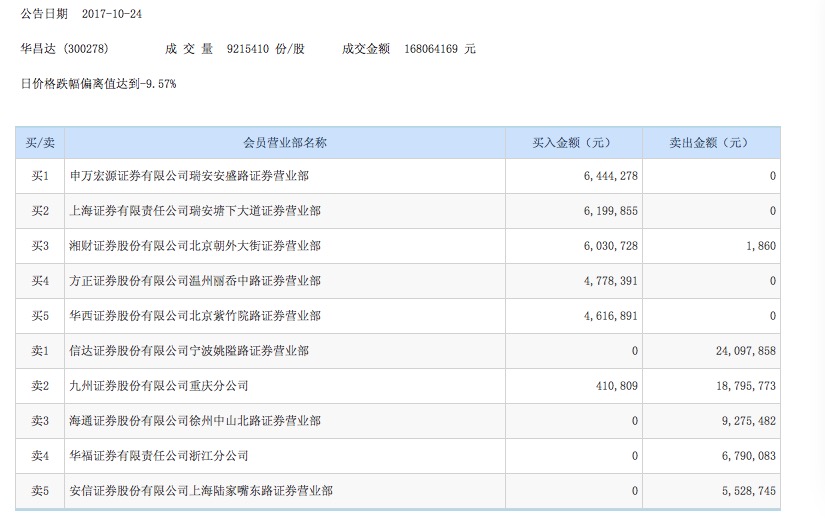Click the 会员营业部名称 column header
The width and height of the screenshot is (825, 519).
(285, 143)
